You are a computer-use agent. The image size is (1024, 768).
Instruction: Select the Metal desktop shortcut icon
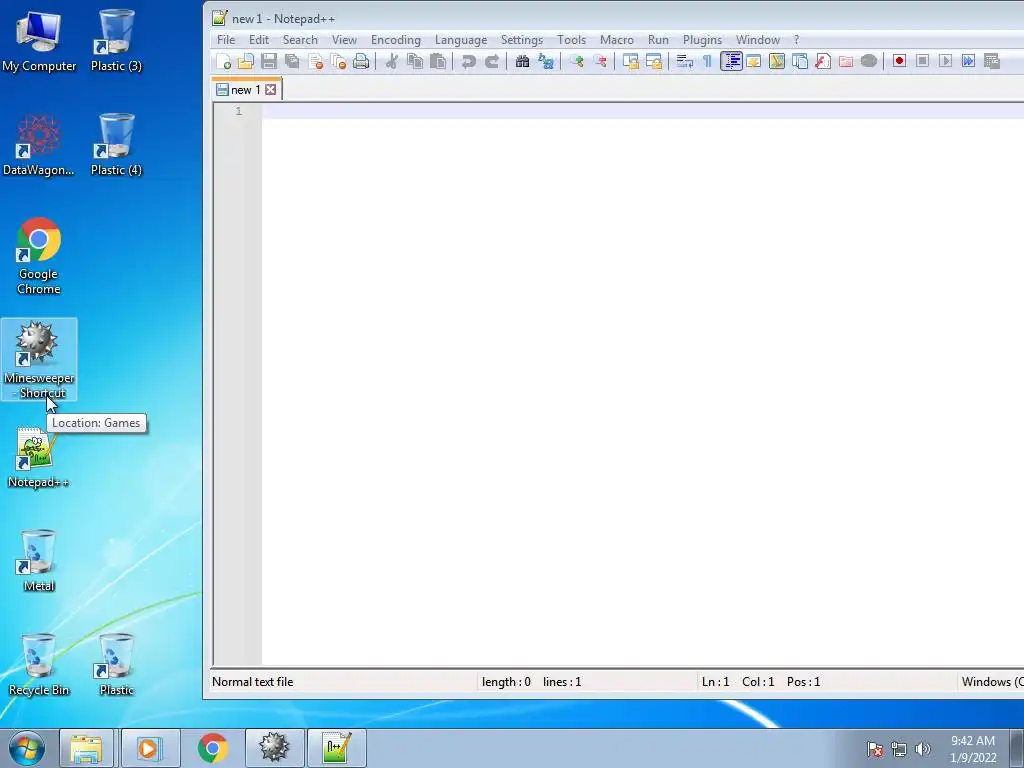pos(39,560)
